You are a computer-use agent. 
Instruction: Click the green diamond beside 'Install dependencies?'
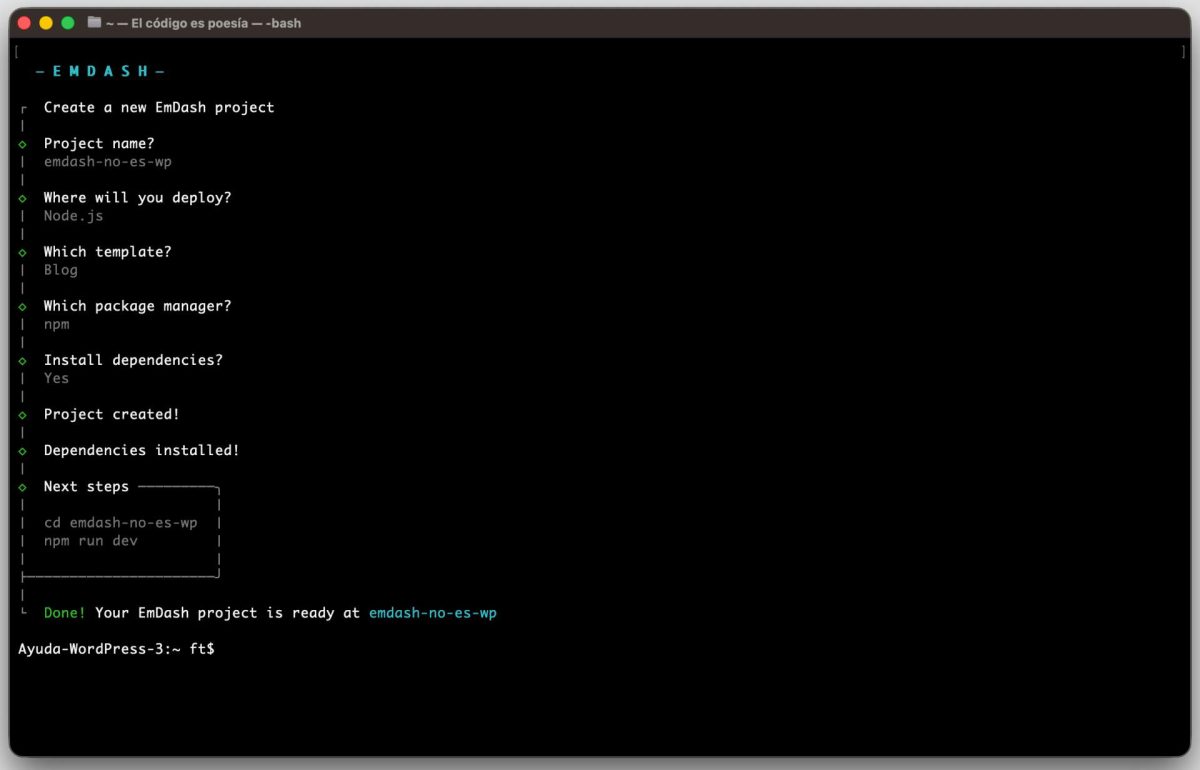(22, 360)
